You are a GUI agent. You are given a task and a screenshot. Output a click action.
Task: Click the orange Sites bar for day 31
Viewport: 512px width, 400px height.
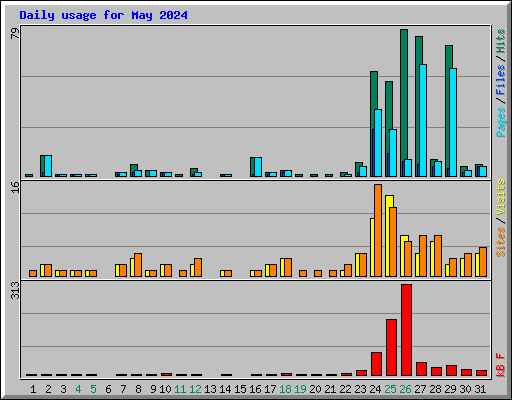pos(483,262)
